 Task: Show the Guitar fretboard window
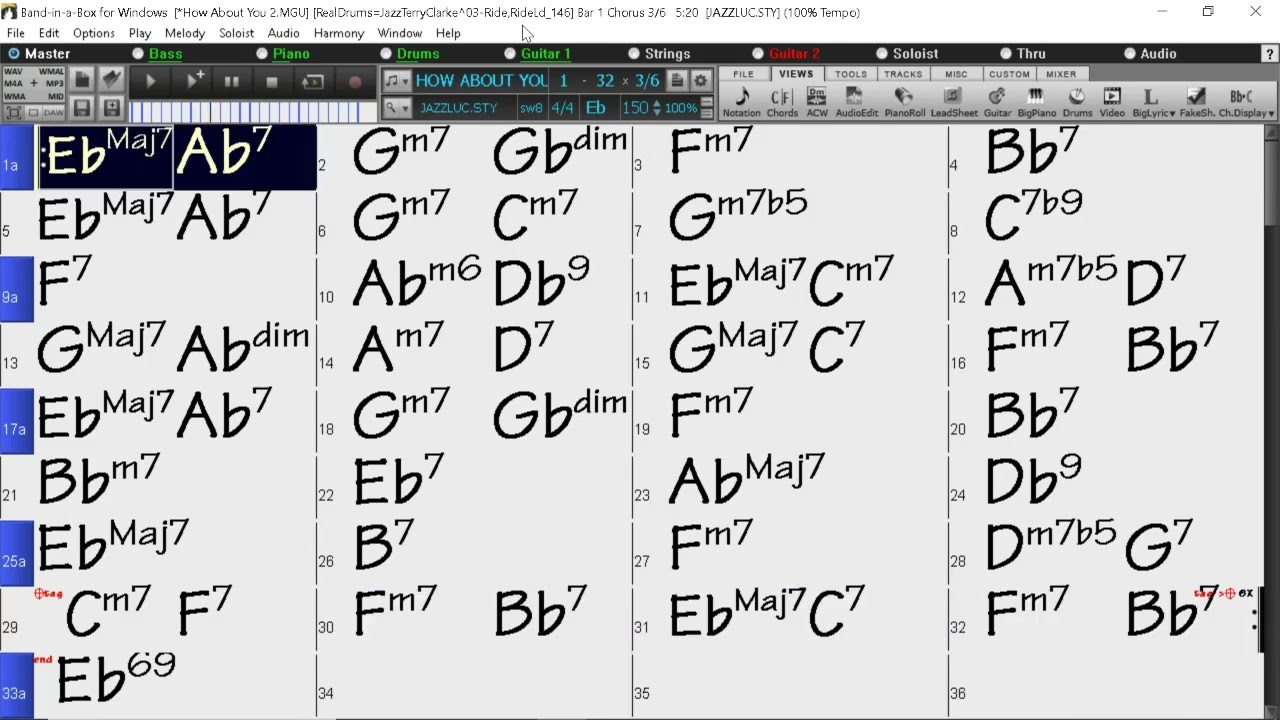pos(997,102)
